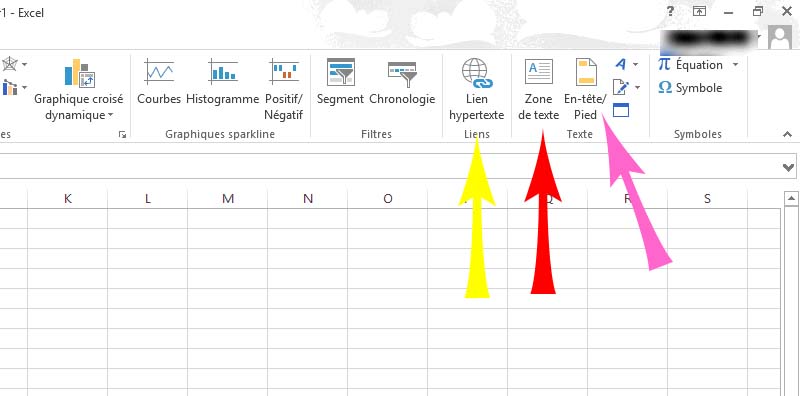800x396 pixels.
Task: Minimize the Excel window
Action: pos(729,12)
